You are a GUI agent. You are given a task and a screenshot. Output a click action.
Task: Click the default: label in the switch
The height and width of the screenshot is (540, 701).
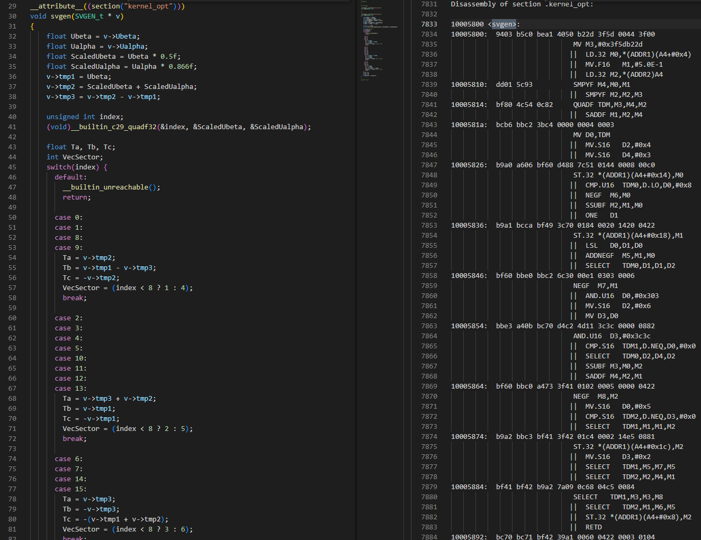coord(70,177)
